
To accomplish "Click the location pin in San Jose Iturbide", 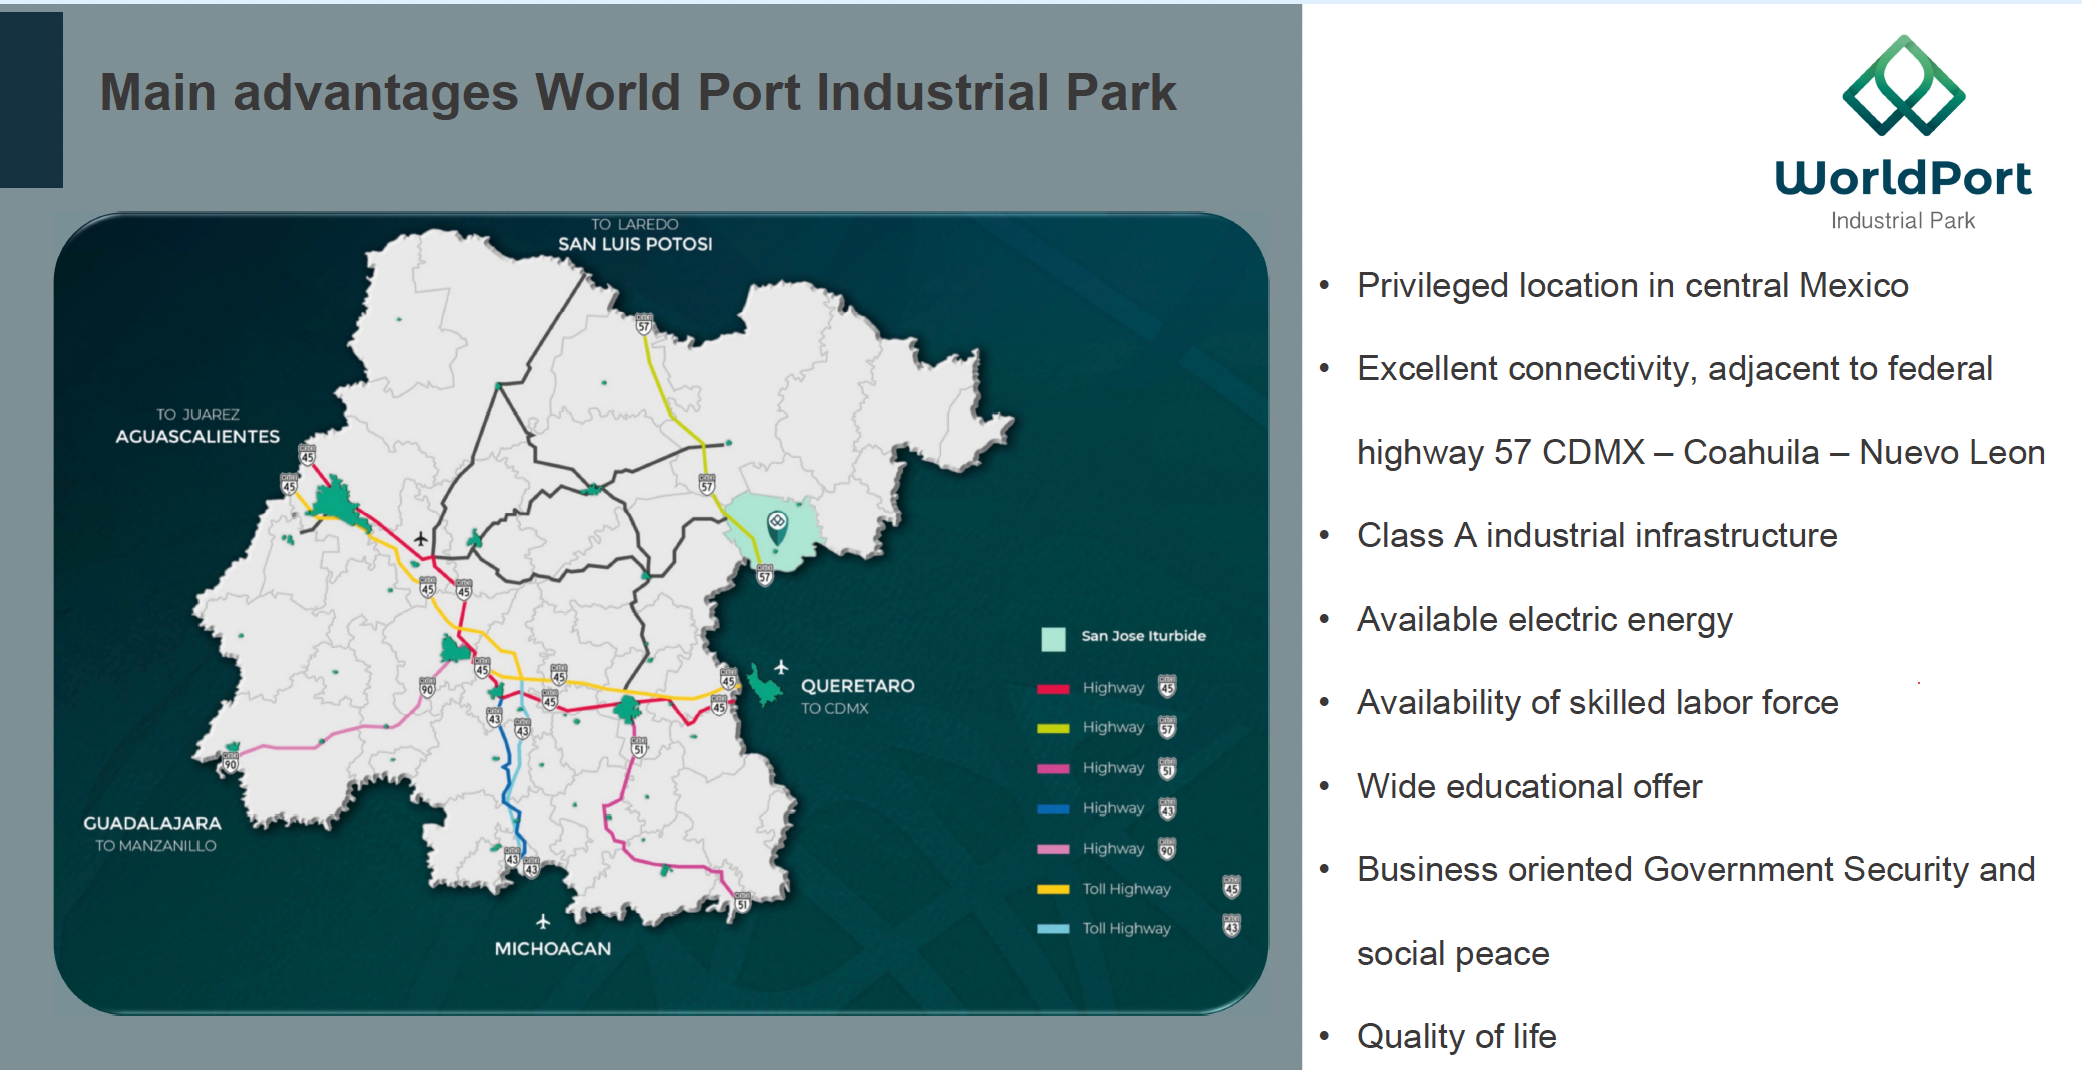I will tap(777, 524).
